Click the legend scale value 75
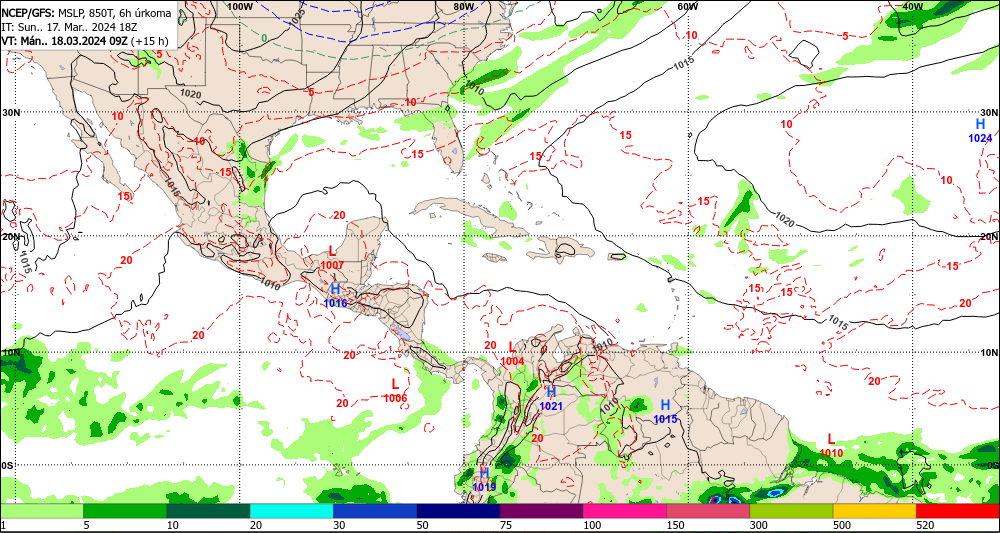The width and height of the screenshot is (1000, 533). point(506,525)
